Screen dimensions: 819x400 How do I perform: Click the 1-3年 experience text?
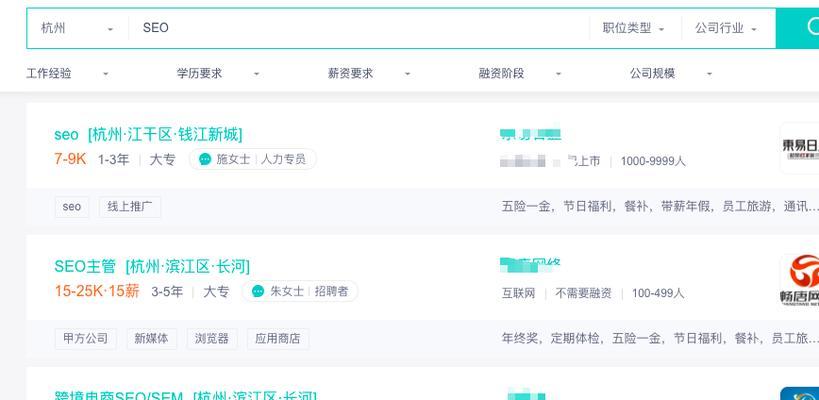114,160
